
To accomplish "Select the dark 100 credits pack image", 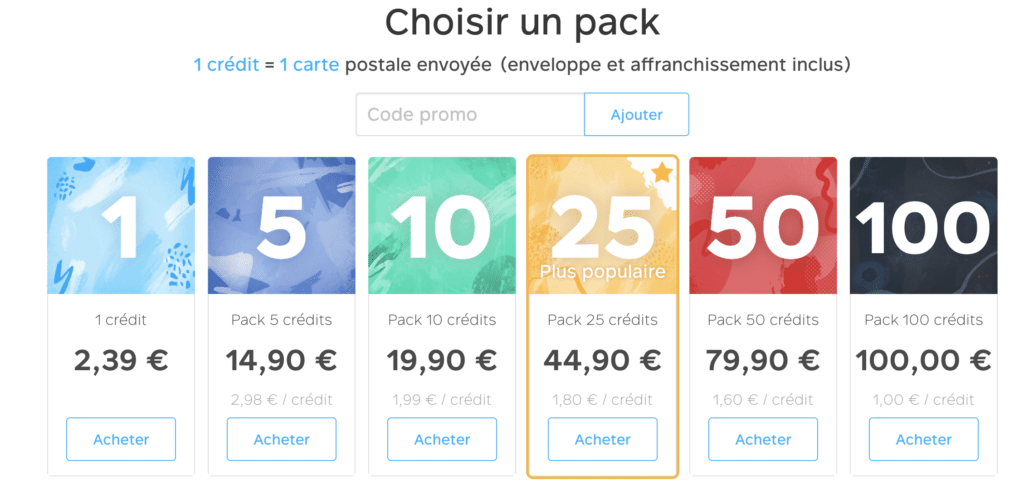I will pos(923,225).
